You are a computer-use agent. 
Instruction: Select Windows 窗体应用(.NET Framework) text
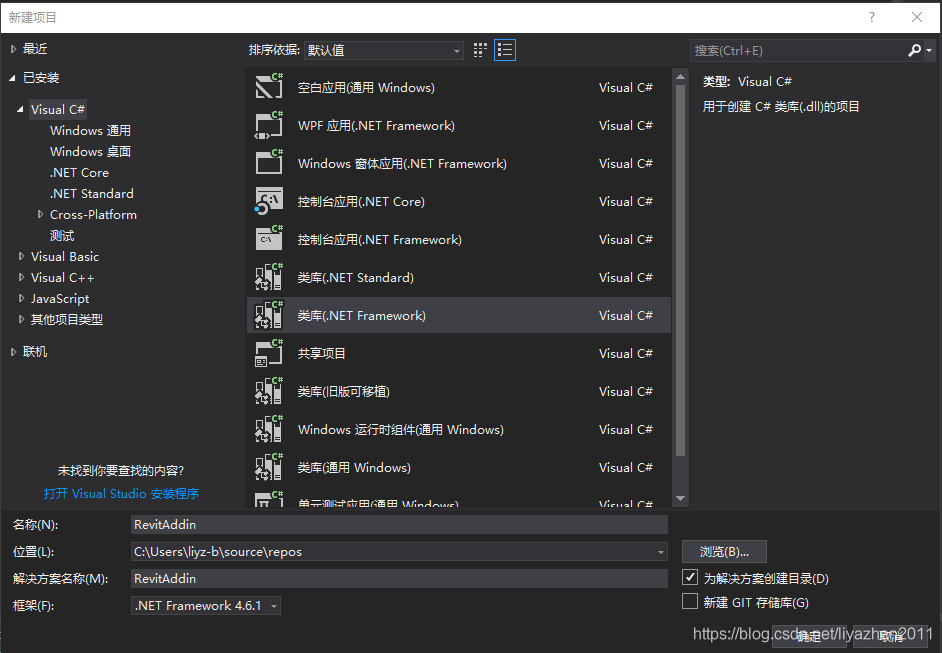pyautogui.click(x=402, y=163)
